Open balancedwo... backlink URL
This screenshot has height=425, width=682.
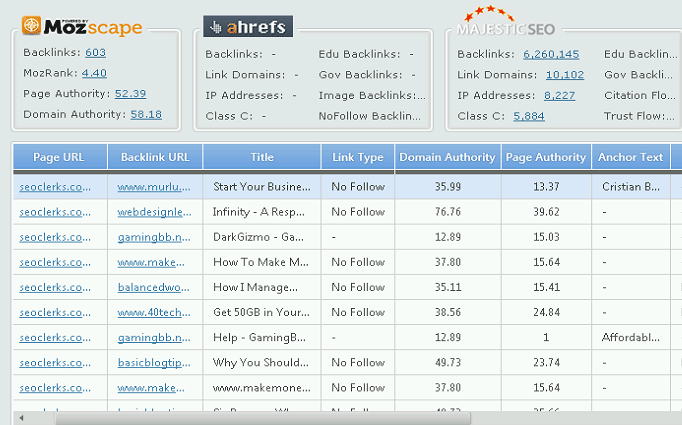click(154, 288)
